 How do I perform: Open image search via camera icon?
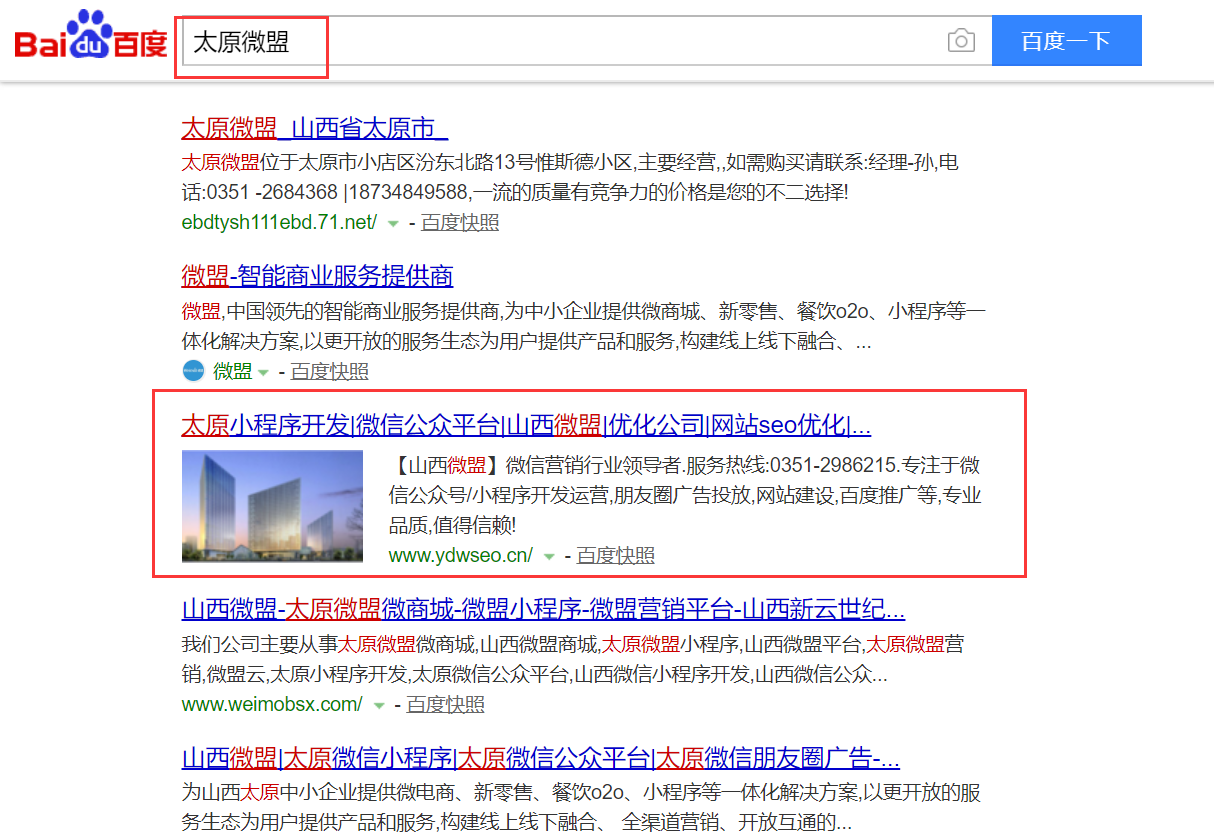961,41
